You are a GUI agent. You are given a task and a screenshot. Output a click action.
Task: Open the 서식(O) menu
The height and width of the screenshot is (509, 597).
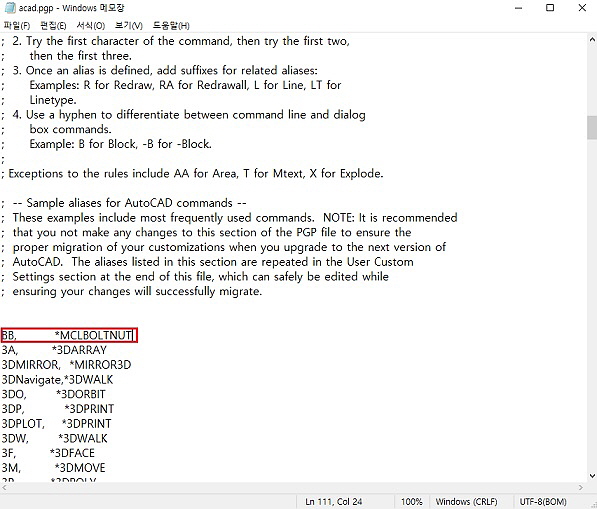(x=91, y=26)
